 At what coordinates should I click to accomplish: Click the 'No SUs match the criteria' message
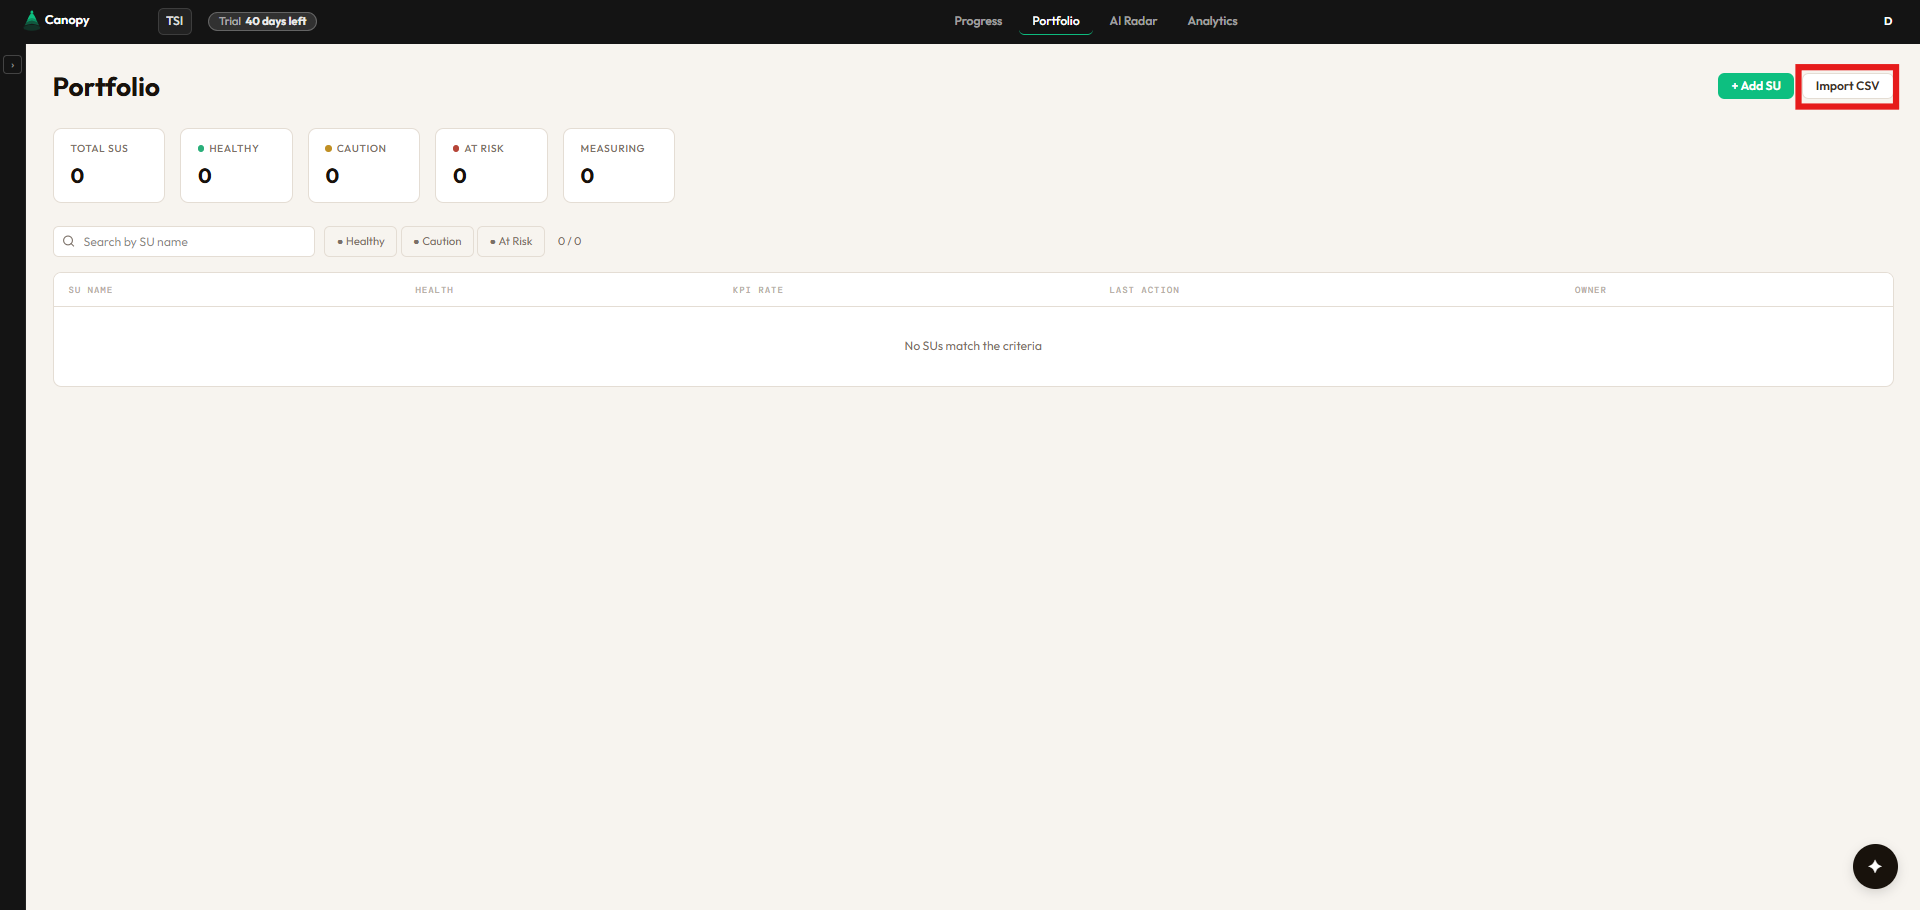973,346
